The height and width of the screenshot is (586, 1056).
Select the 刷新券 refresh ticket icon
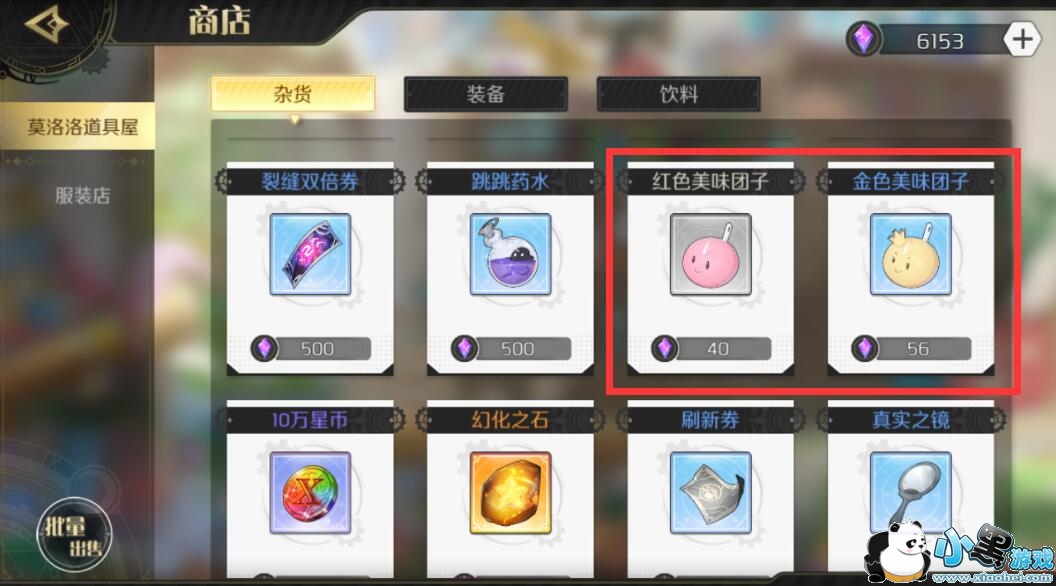point(711,493)
